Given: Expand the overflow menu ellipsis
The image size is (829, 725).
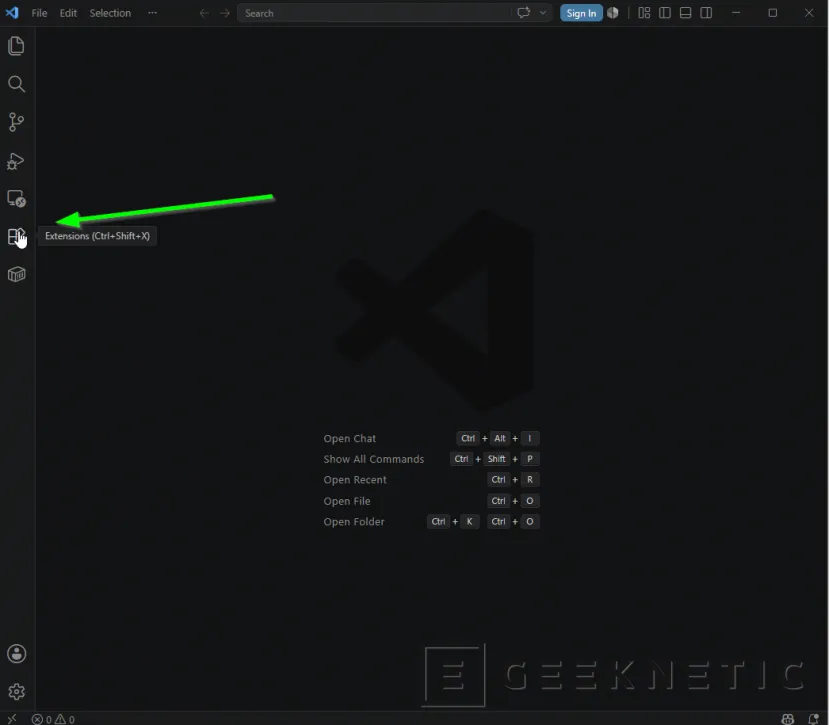Looking at the screenshot, I should (x=152, y=13).
